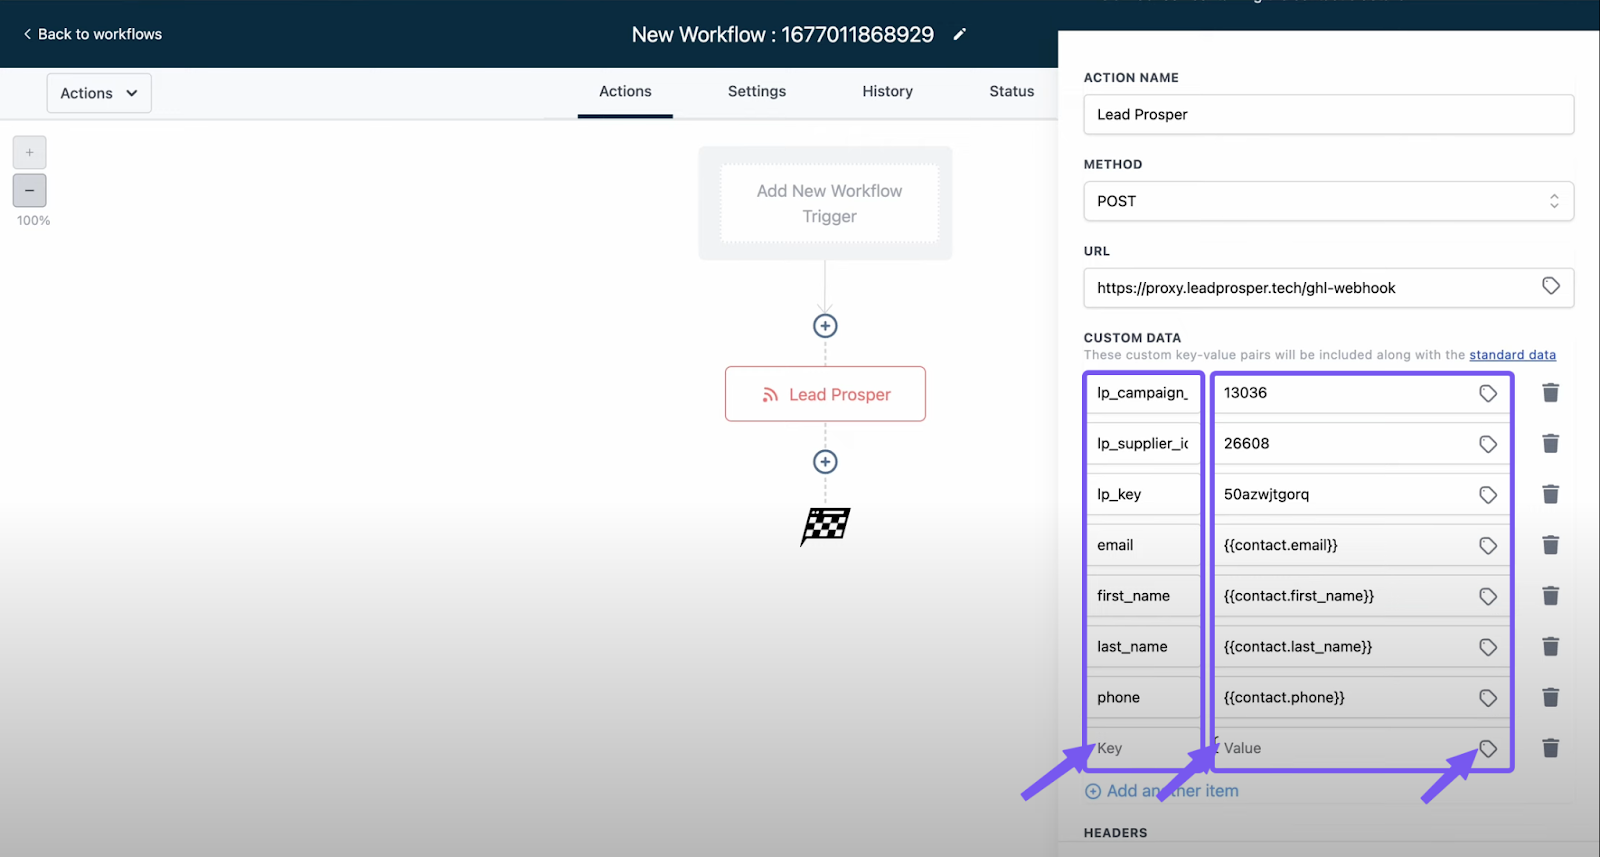Click Add New Workflow Trigger box
This screenshot has height=857, width=1600.
pyautogui.click(x=829, y=204)
